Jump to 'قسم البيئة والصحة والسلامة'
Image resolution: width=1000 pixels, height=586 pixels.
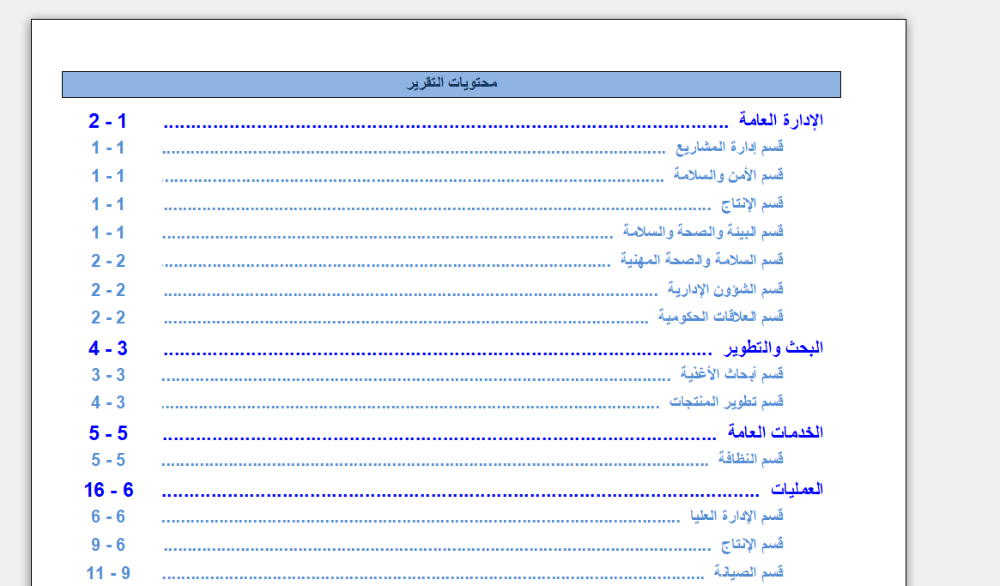(x=703, y=231)
